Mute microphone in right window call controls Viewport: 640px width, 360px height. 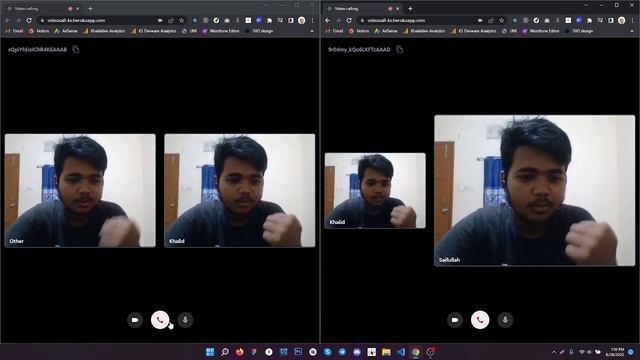[505, 320]
